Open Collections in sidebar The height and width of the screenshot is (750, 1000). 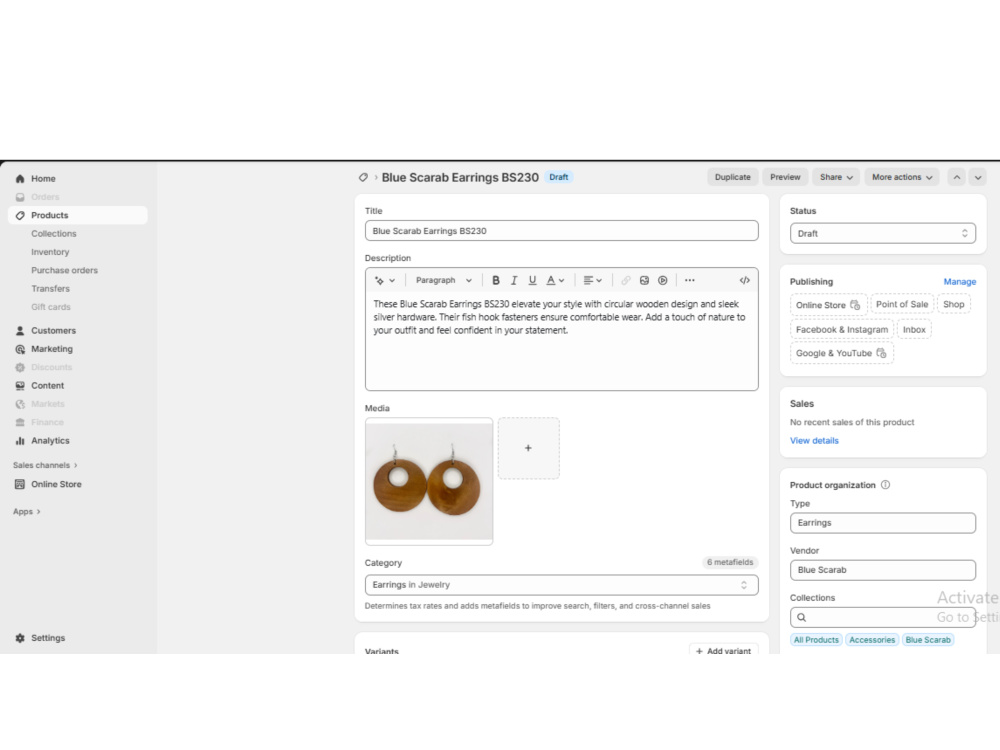[54, 234]
